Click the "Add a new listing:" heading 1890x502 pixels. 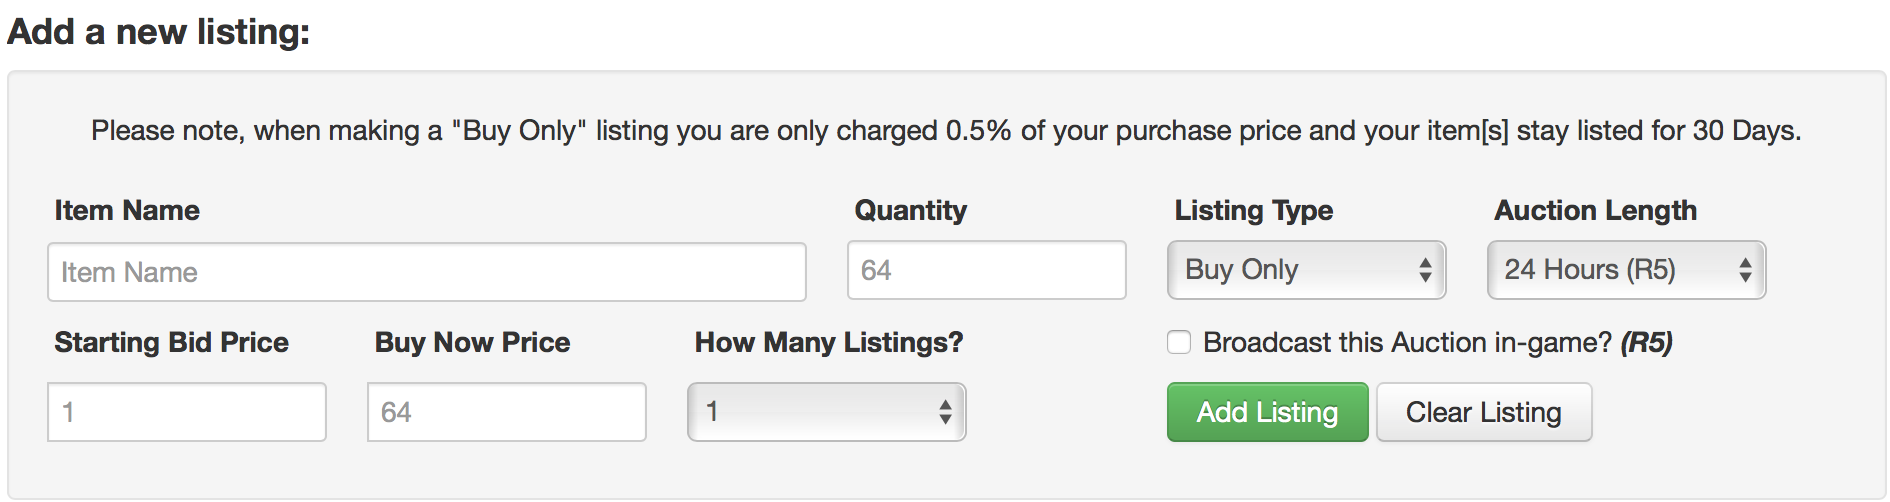coord(158,32)
